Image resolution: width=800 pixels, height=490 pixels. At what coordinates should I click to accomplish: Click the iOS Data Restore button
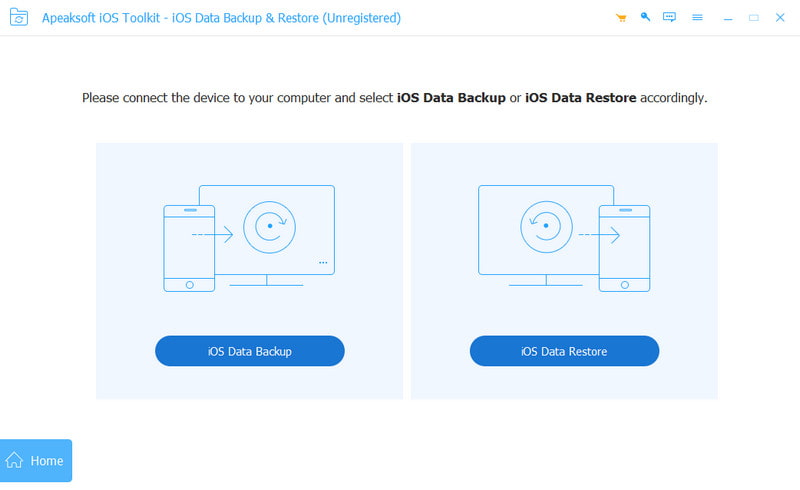(x=564, y=351)
